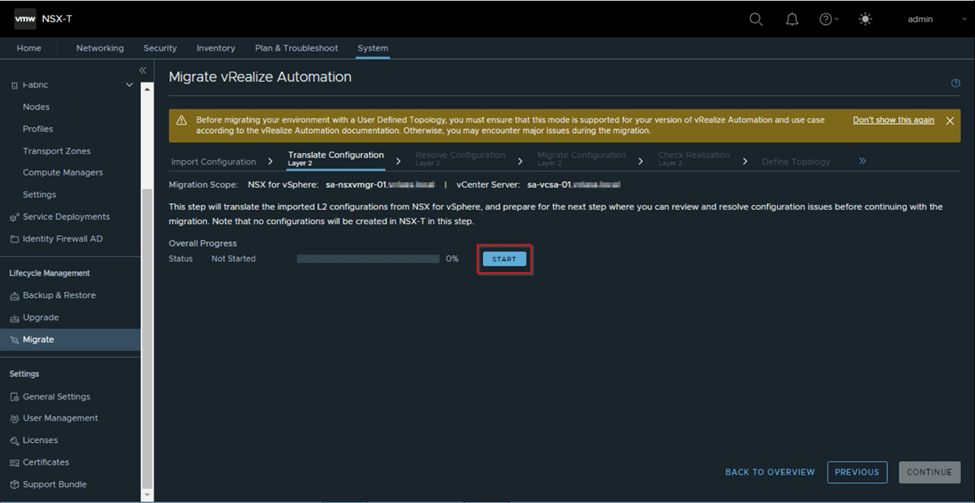Open the admin user menu
This screenshot has height=503, width=975.
[920, 19]
